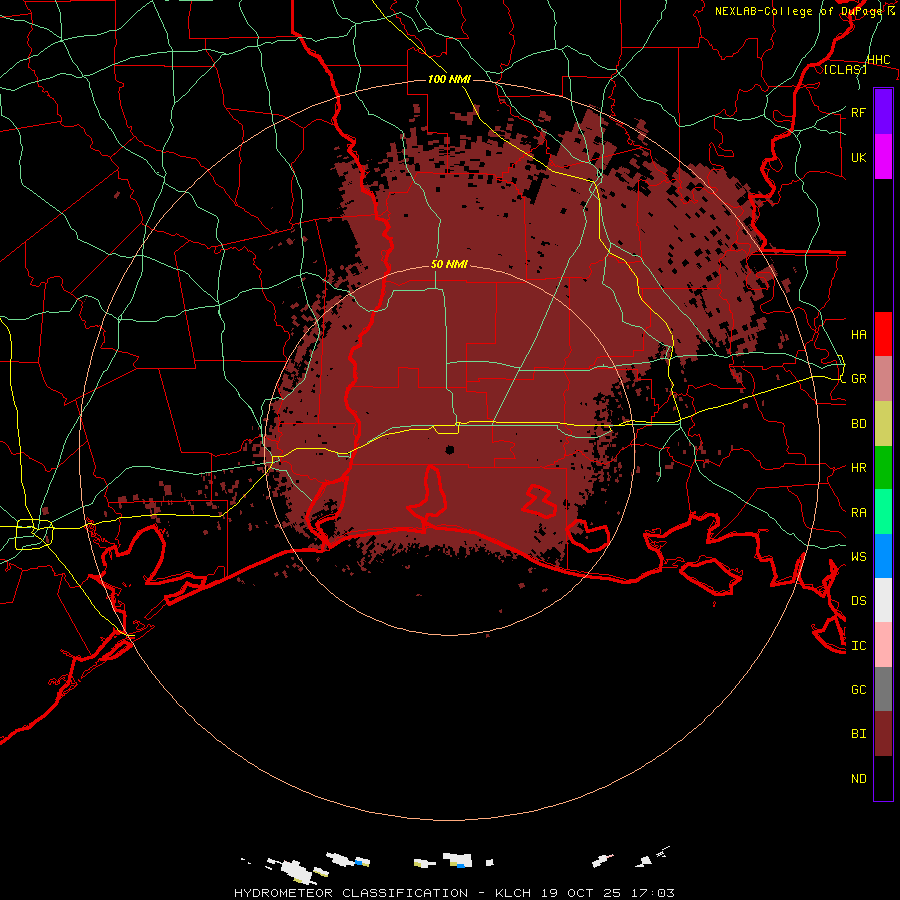Select the 'HR' legend label
900x900 pixels.
click(x=858, y=468)
